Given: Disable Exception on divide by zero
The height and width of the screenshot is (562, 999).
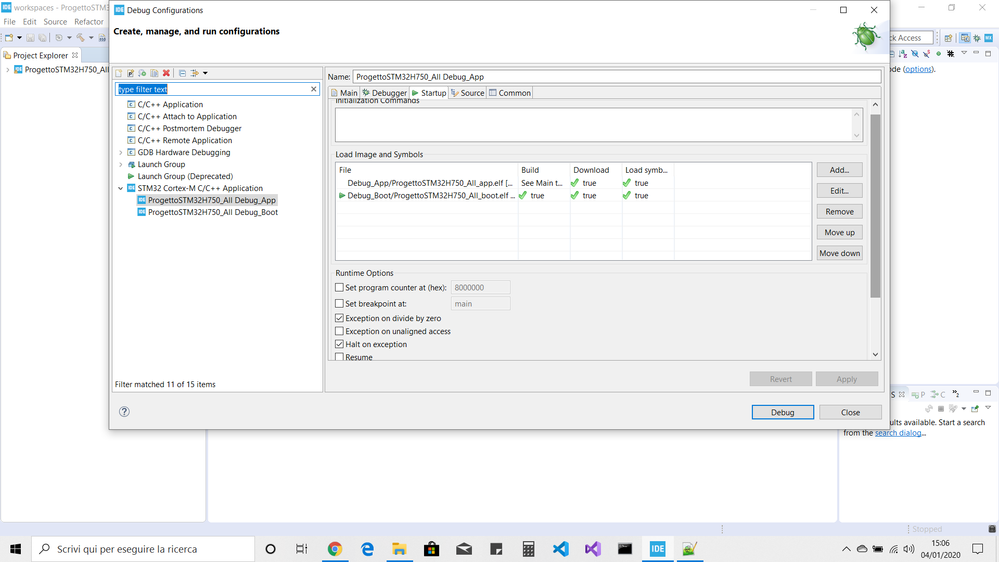Looking at the screenshot, I should pos(340,318).
